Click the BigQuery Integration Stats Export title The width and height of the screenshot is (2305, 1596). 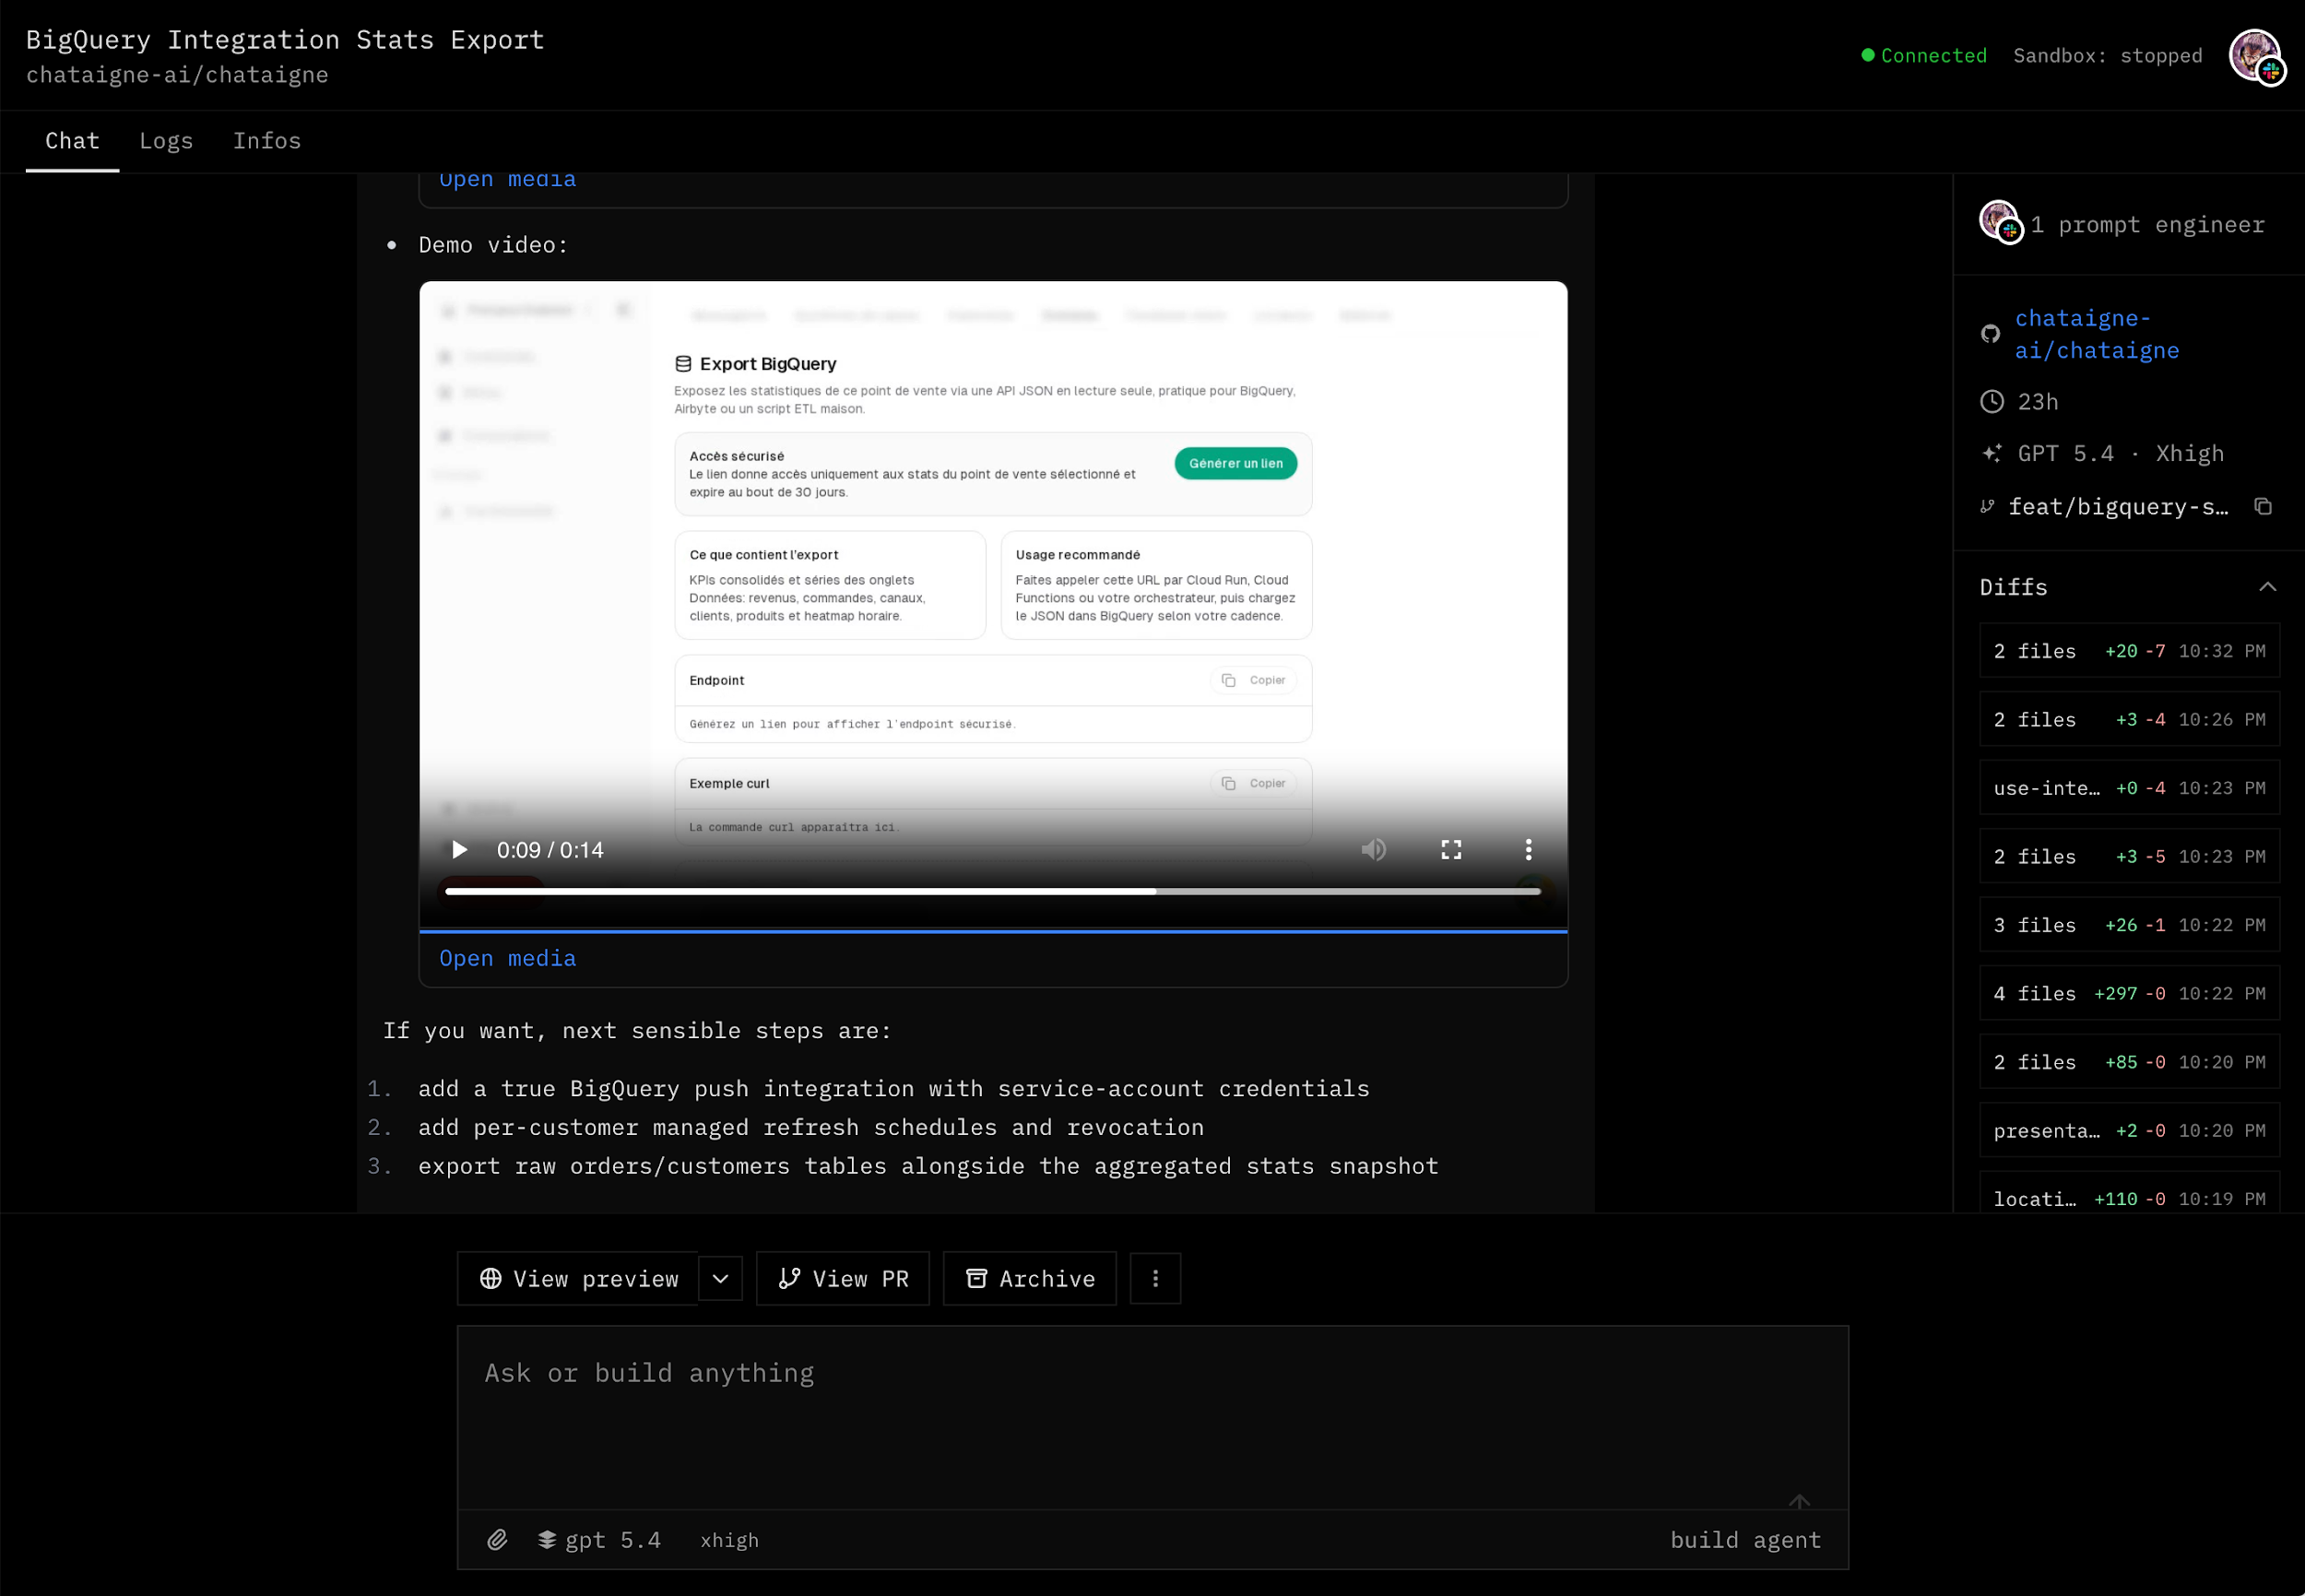[x=285, y=39]
